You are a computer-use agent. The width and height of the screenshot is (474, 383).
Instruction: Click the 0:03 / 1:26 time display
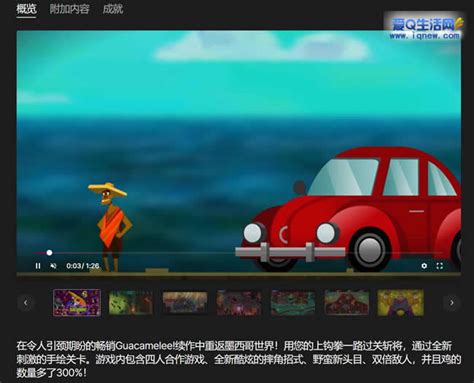click(x=83, y=266)
